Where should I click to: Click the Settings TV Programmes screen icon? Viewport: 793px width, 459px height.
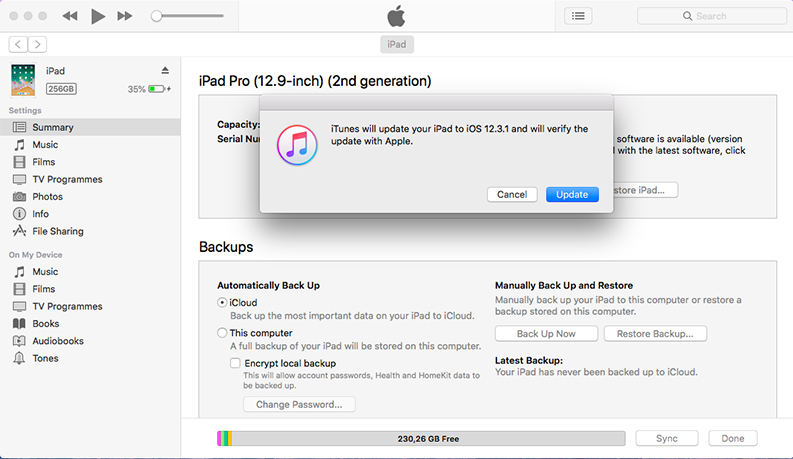point(19,179)
